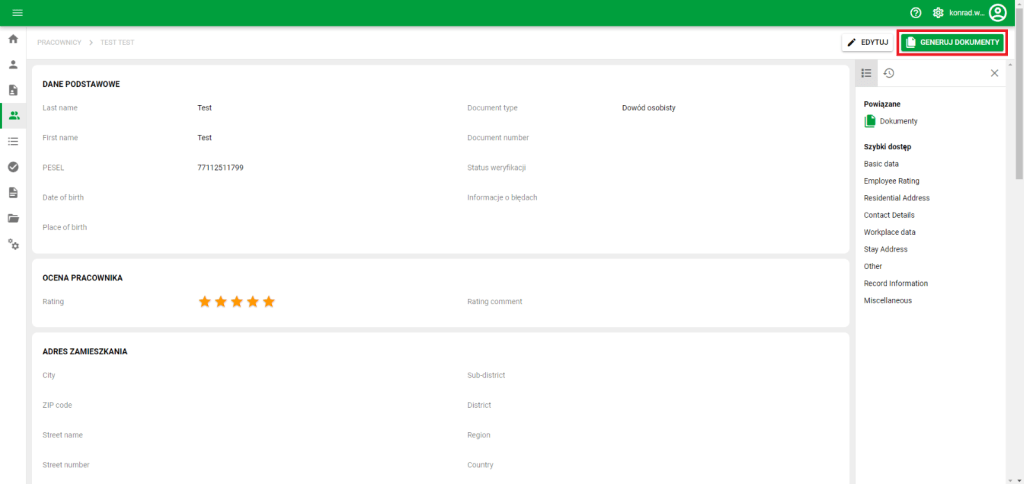Open the gears configuration icon in the sidebar
Screen dimensions: 1024x484
coord(13,244)
